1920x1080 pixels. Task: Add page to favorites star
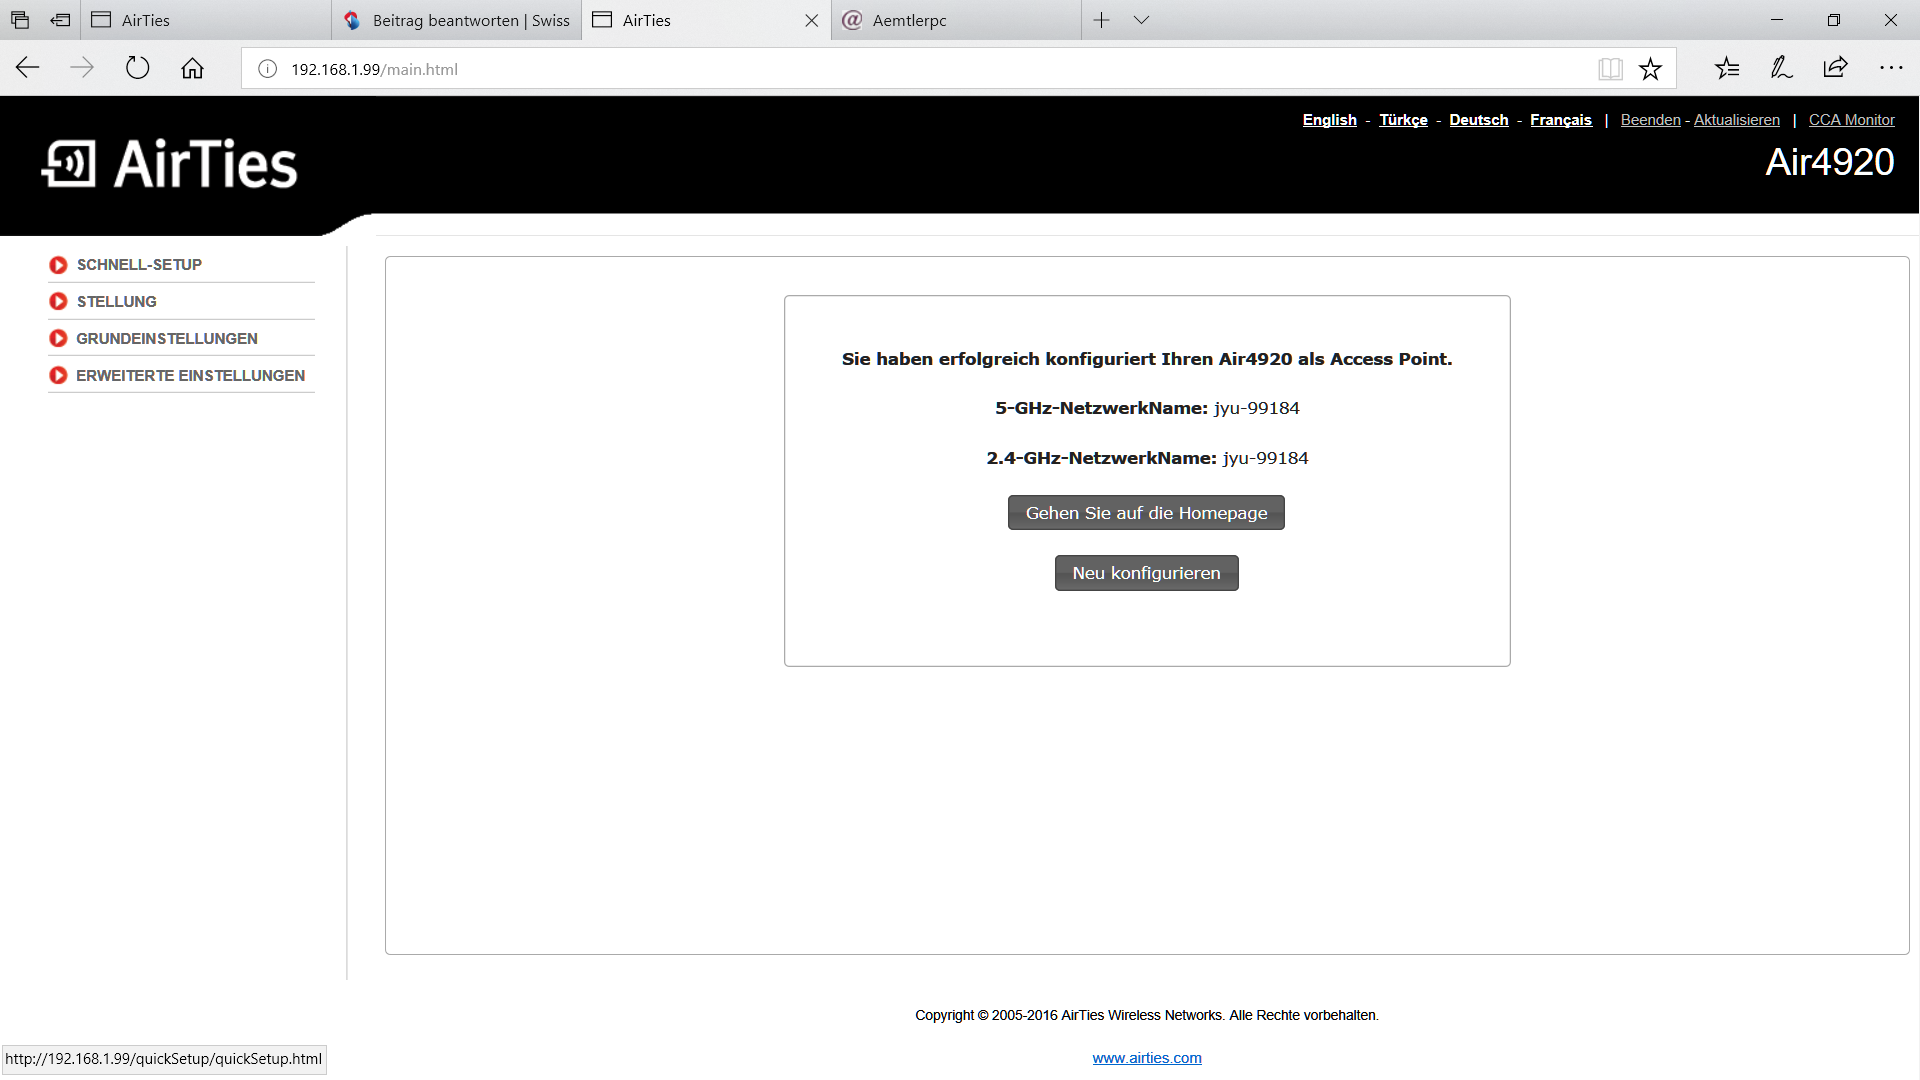tap(1650, 68)
